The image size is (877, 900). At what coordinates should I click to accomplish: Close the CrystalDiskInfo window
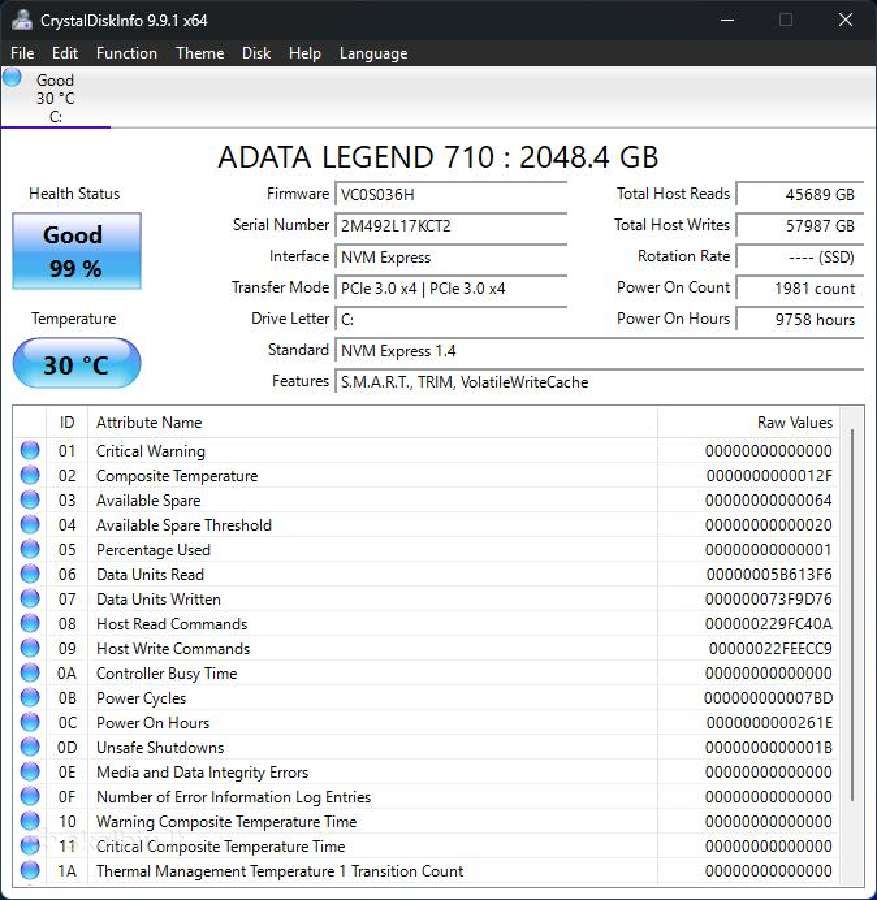pyautogui.click(x=845, y=20)
